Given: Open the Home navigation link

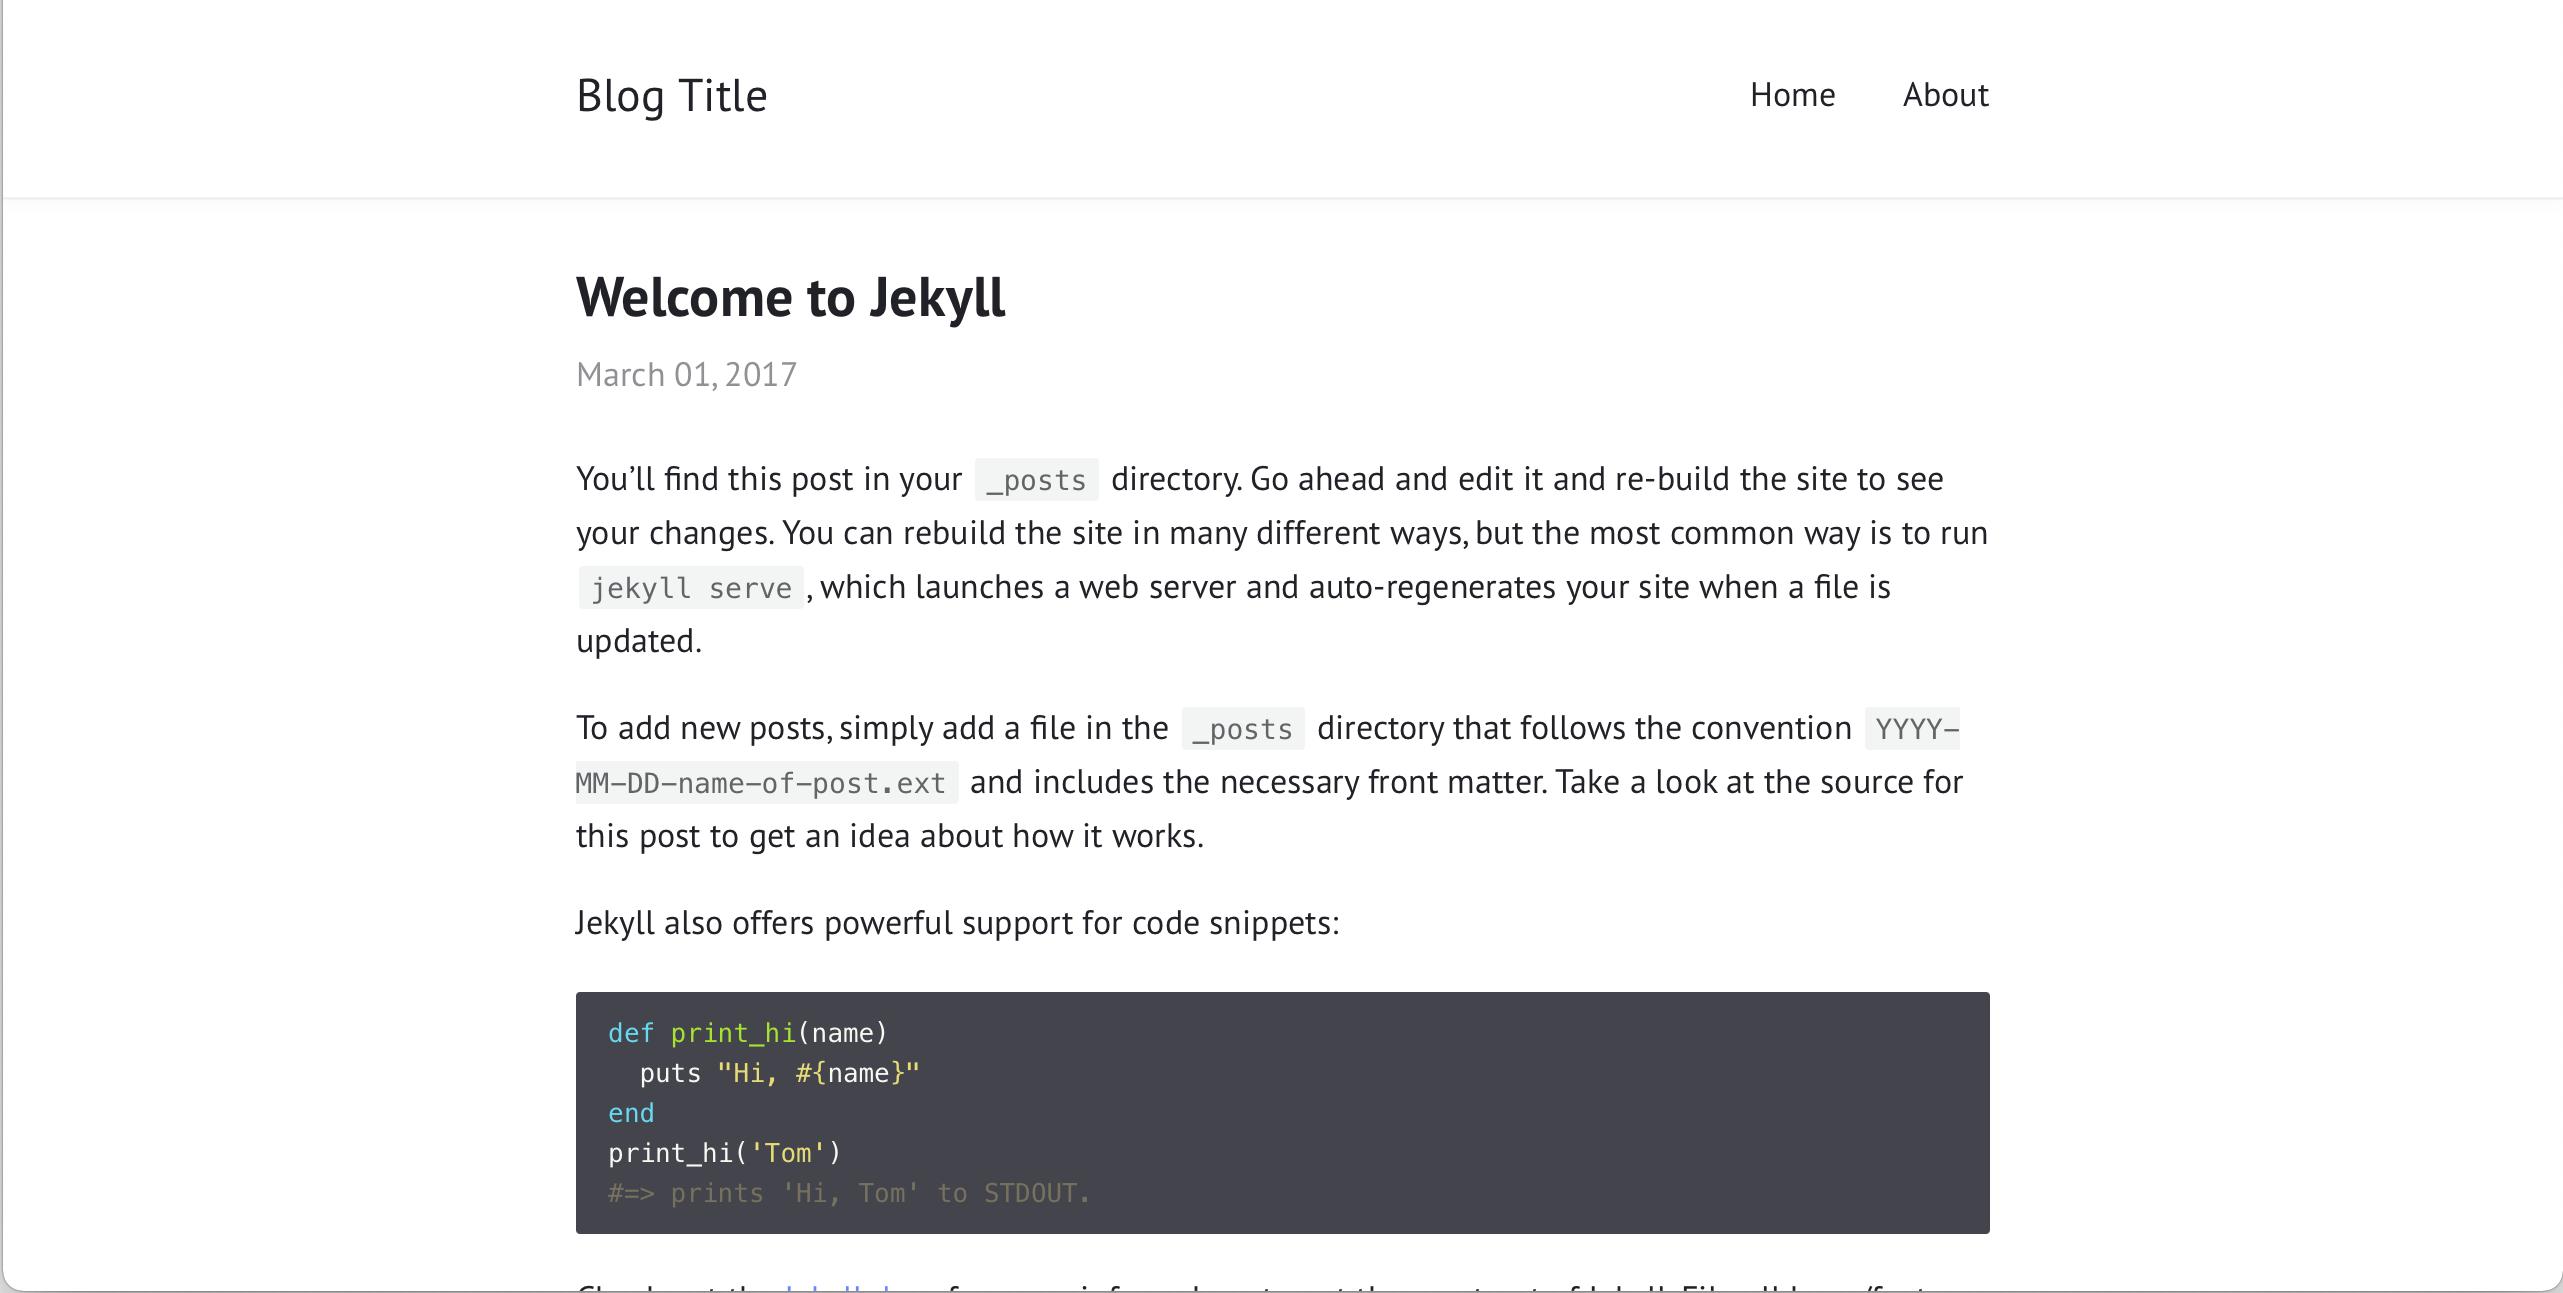Looking at the screenshot, I should click(1792, 95).
